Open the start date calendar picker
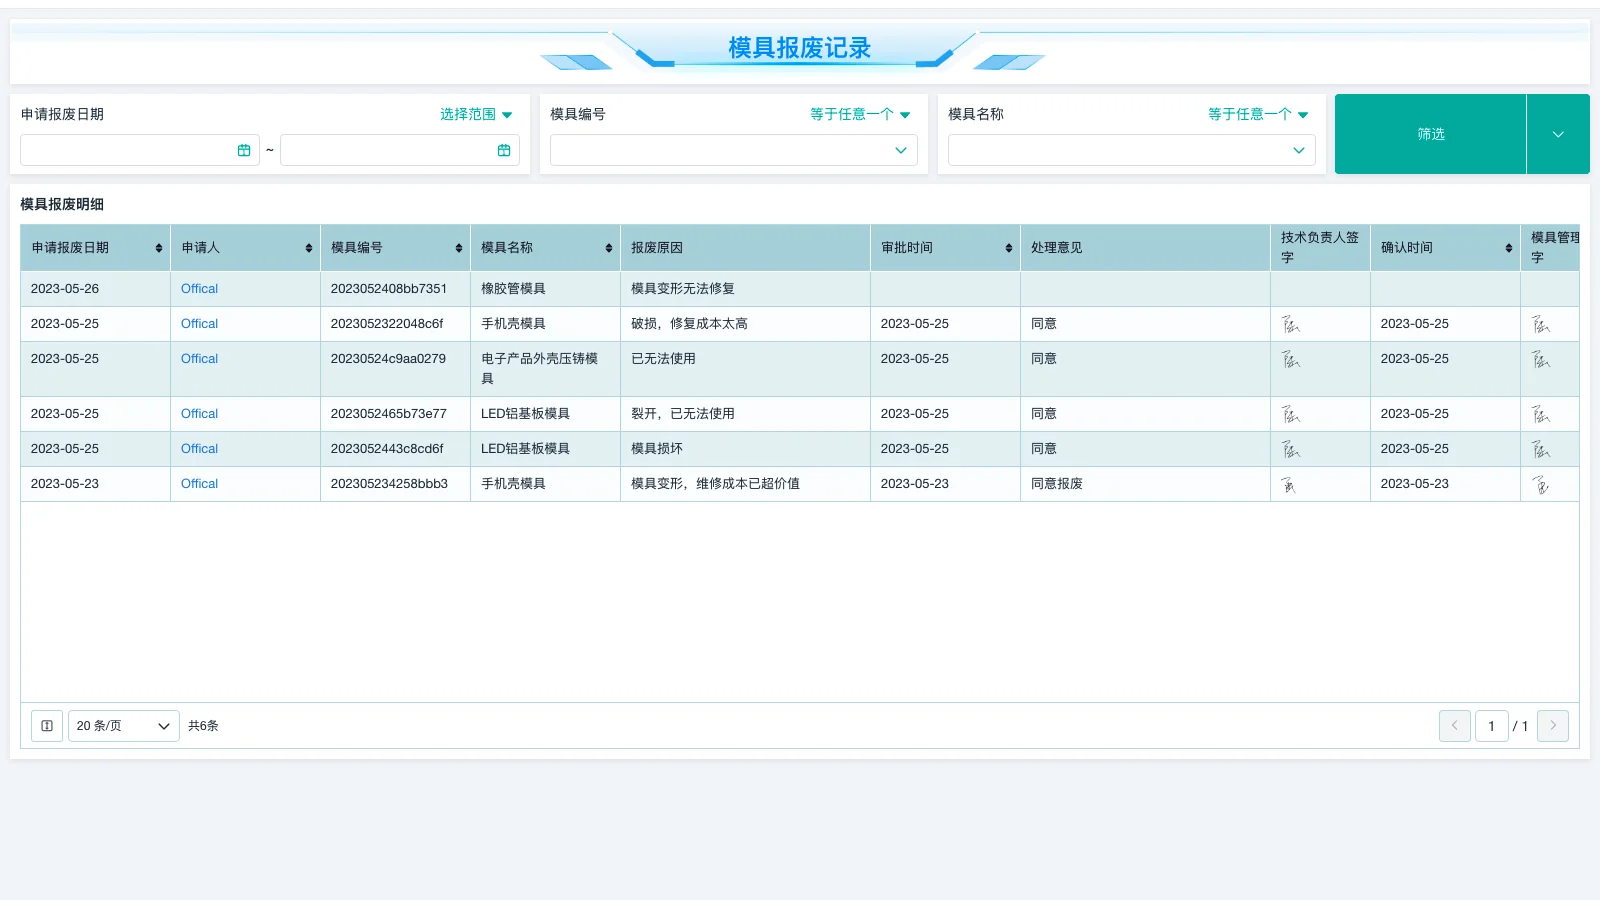The width and height of the screenshot is (1600, 900). coord(244,149)
